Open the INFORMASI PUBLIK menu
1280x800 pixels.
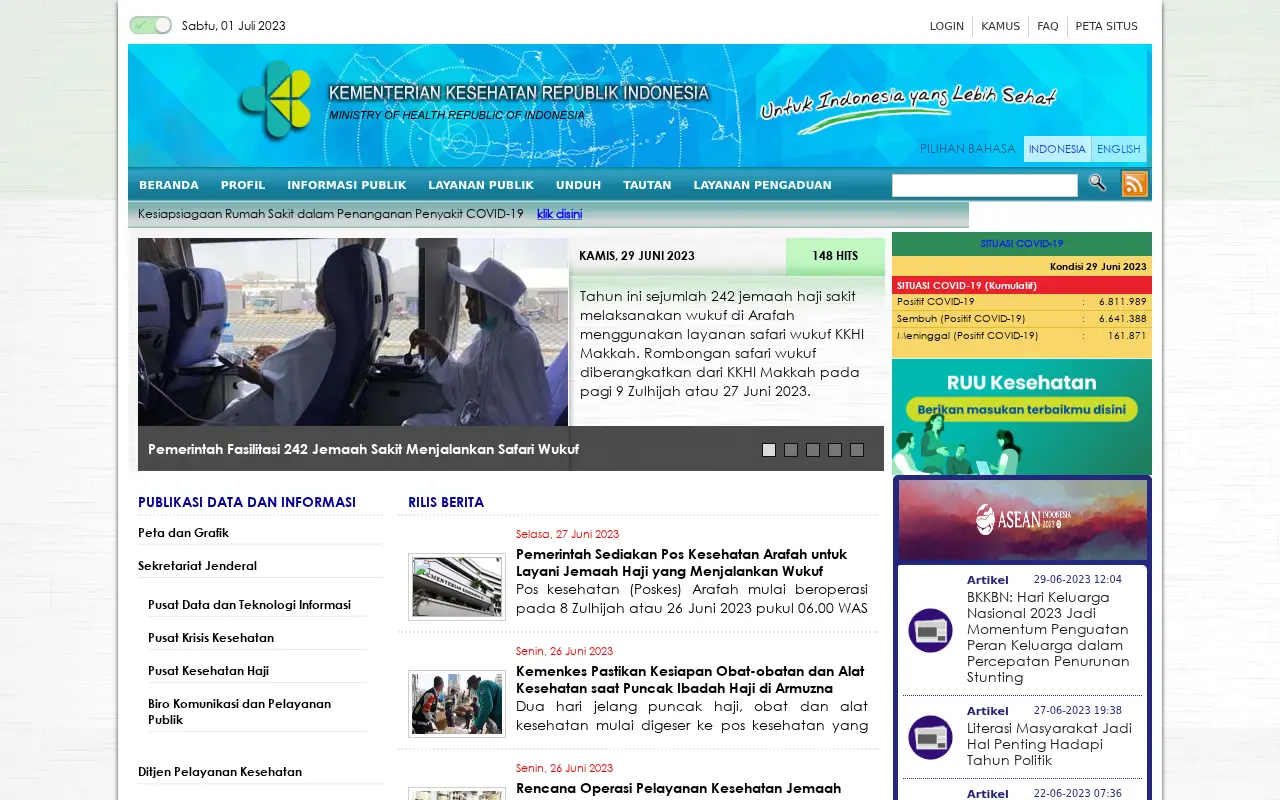(x=347, y=185)
